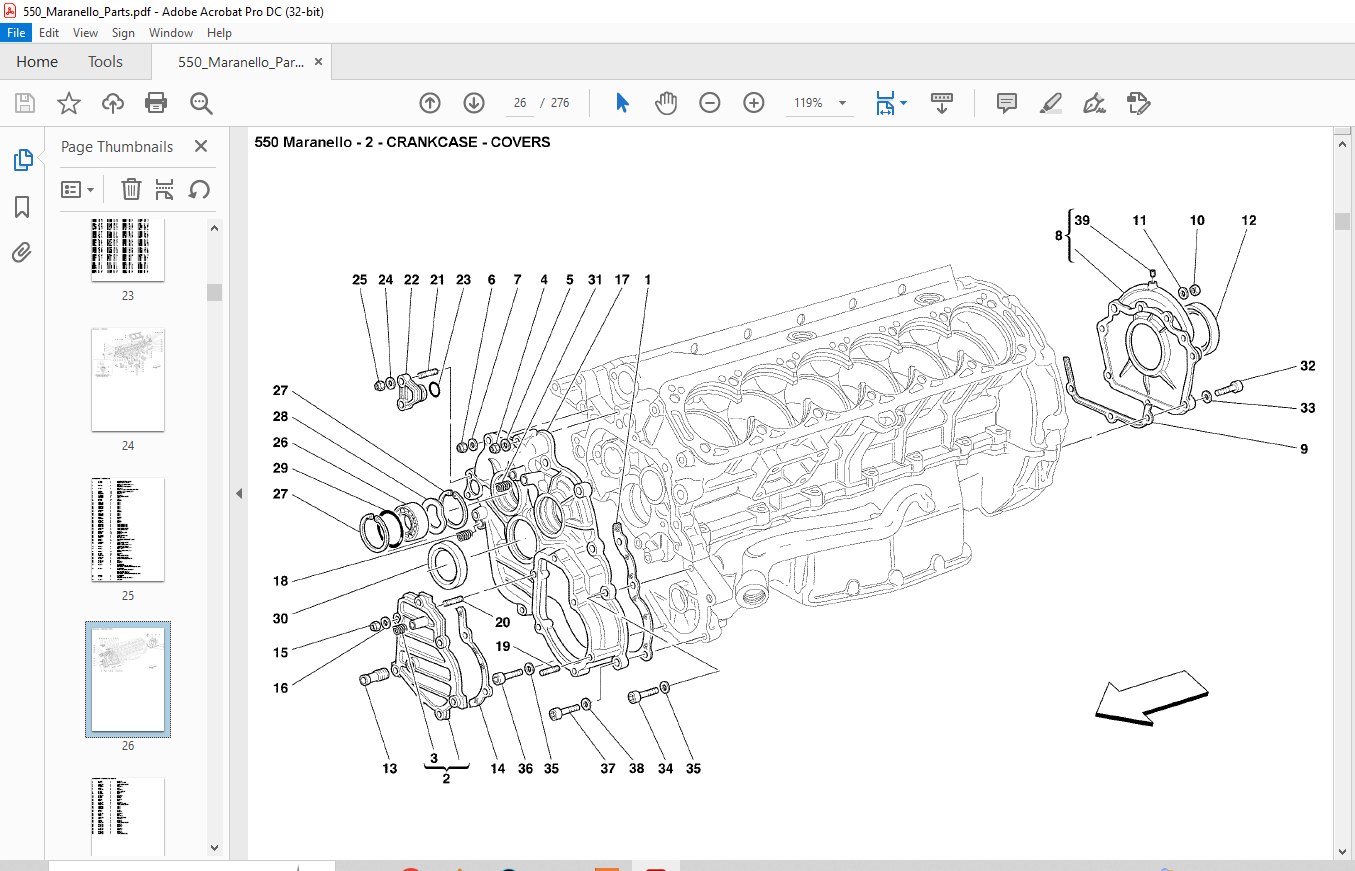The width and height of the screenshot is (1355, 871).
Task: Select the 550_Maranello_Parts document tab
Action: click(241, 62)
